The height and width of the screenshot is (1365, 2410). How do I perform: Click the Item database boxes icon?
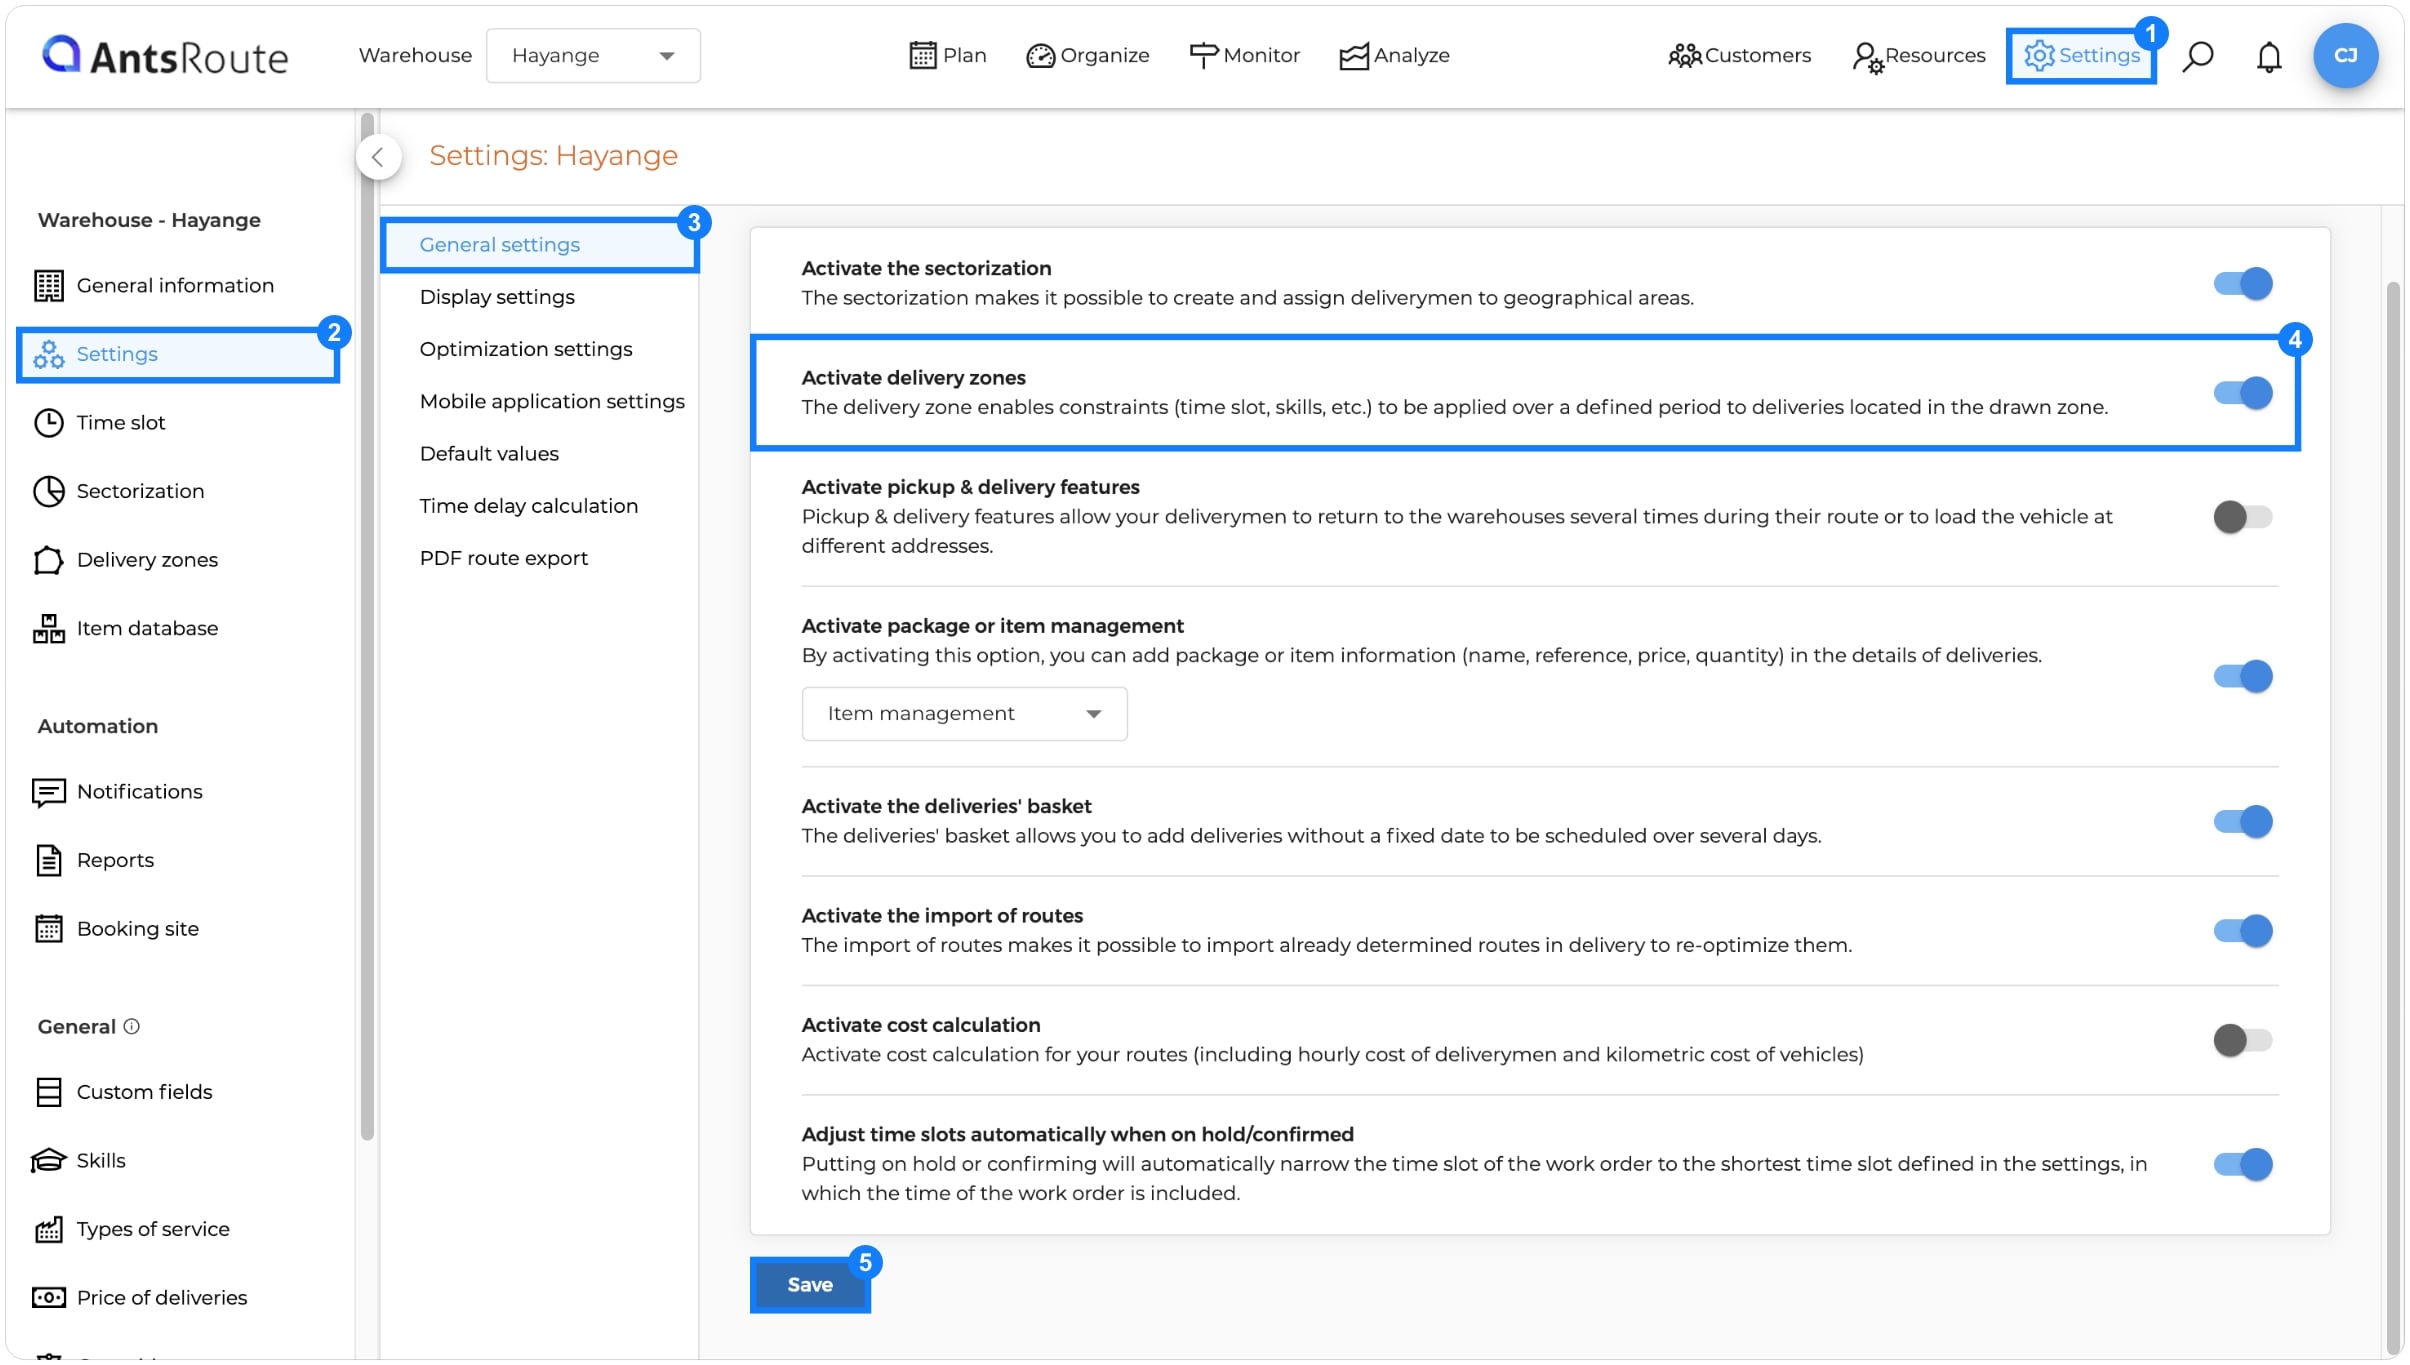pos(48,629)
